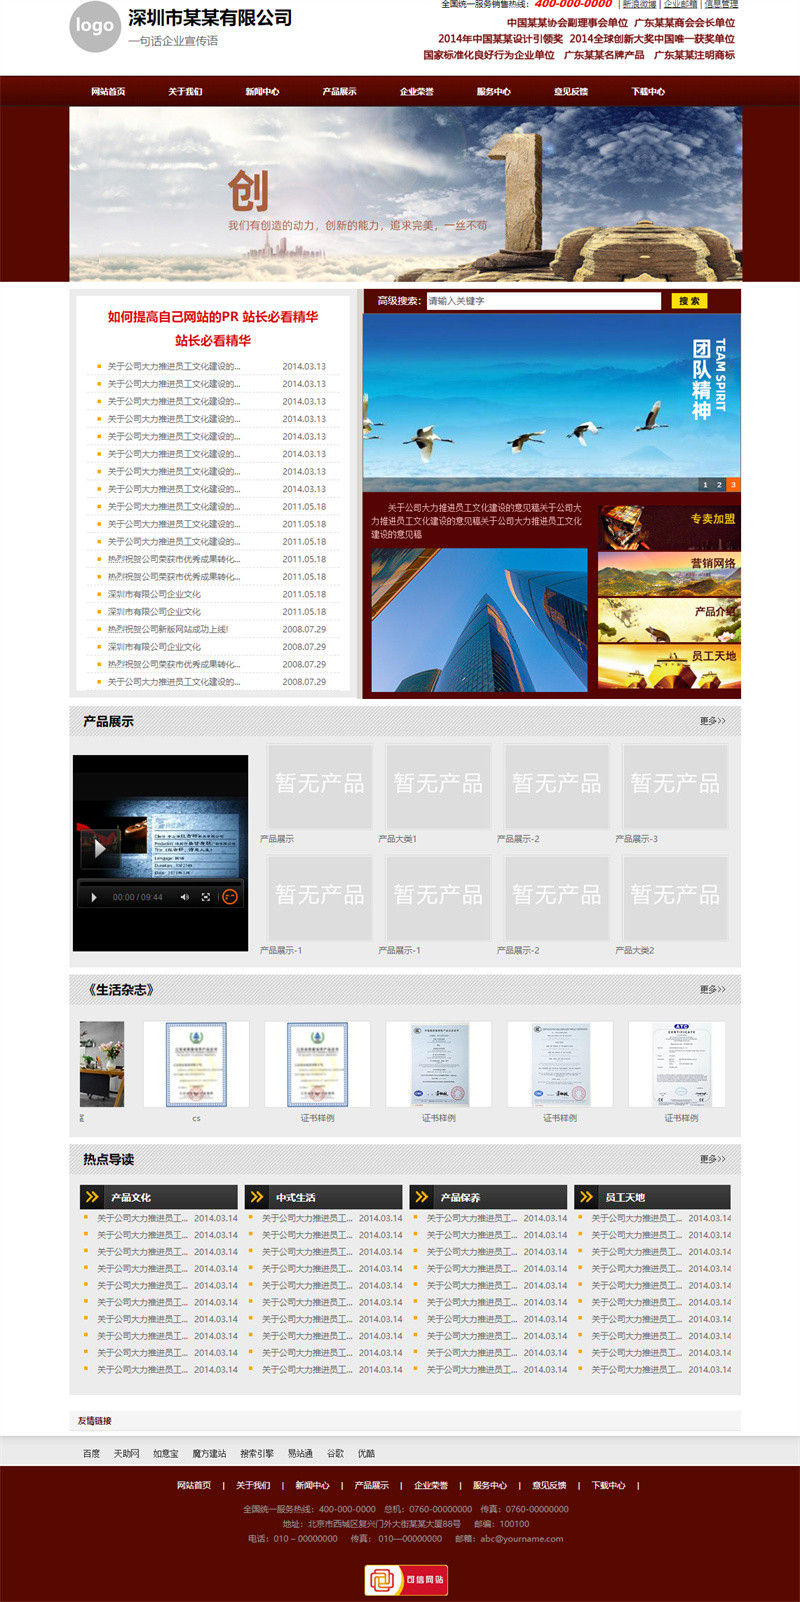Open 关于我们 in the top navigation
This screenshot has width=800, height=1602.
coord(185,92)
